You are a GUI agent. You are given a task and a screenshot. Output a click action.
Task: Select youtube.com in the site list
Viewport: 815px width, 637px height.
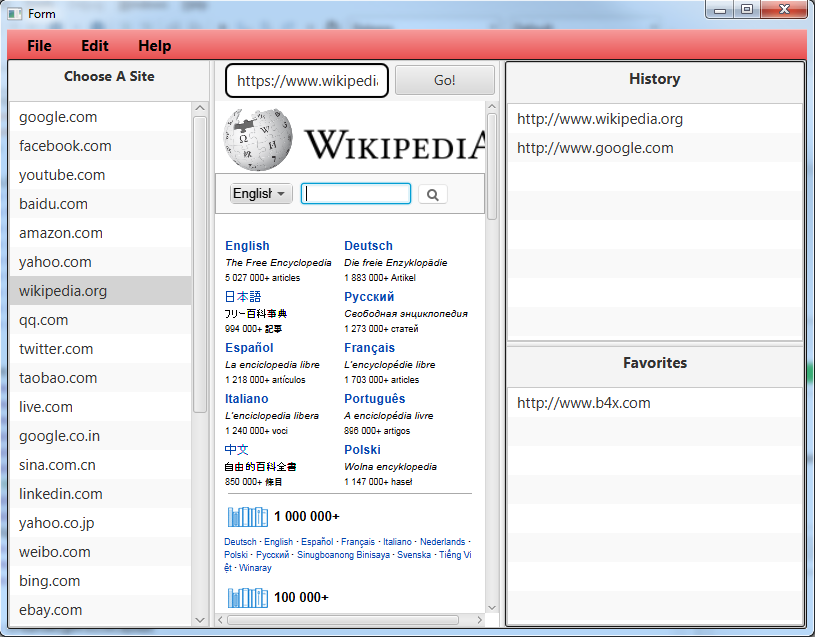(100, 175)
